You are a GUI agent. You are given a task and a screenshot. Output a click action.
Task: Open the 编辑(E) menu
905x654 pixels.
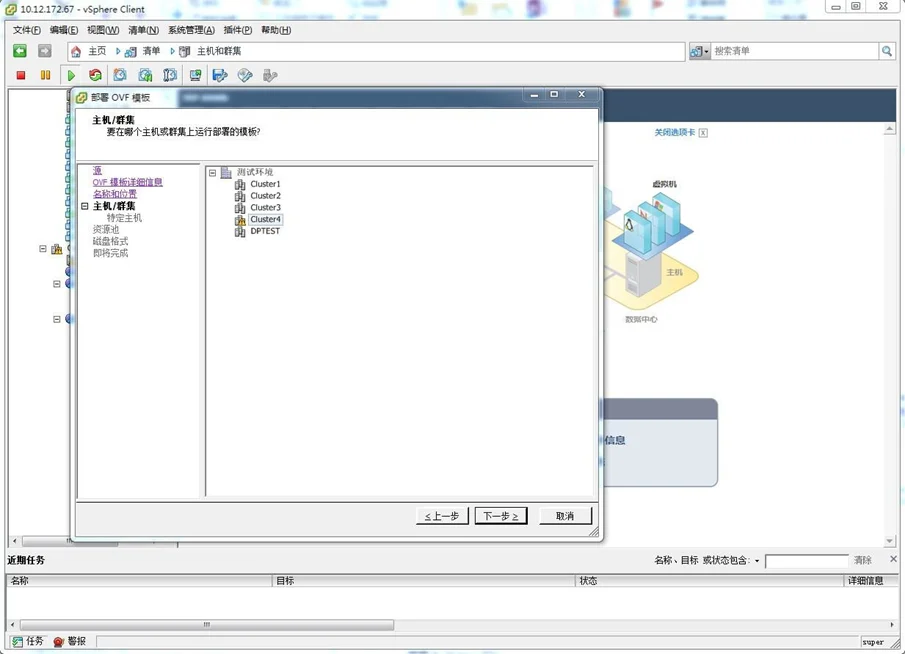point(63,30)
